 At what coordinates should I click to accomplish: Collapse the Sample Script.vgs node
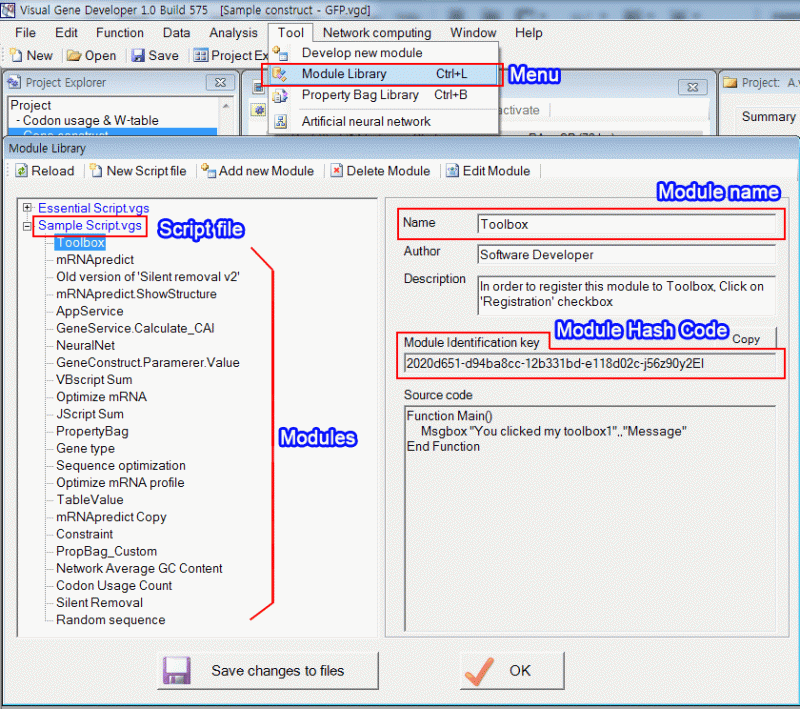click(x=28, y=226)
